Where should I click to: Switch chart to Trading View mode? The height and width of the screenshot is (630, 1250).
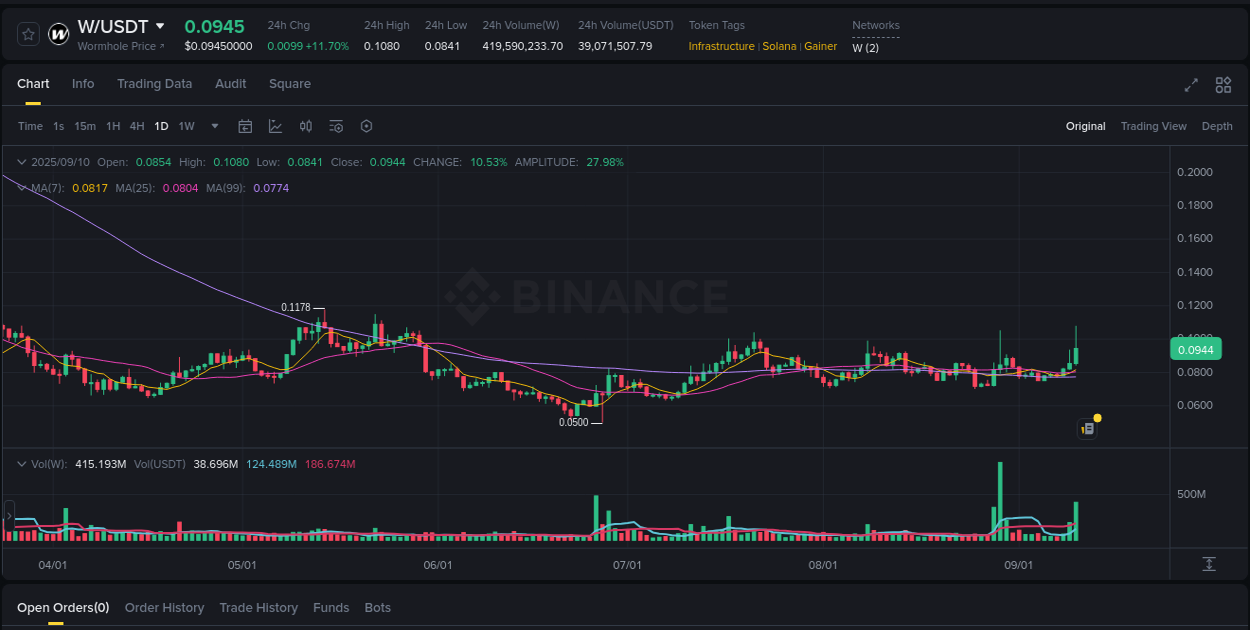coord(1153,126)
